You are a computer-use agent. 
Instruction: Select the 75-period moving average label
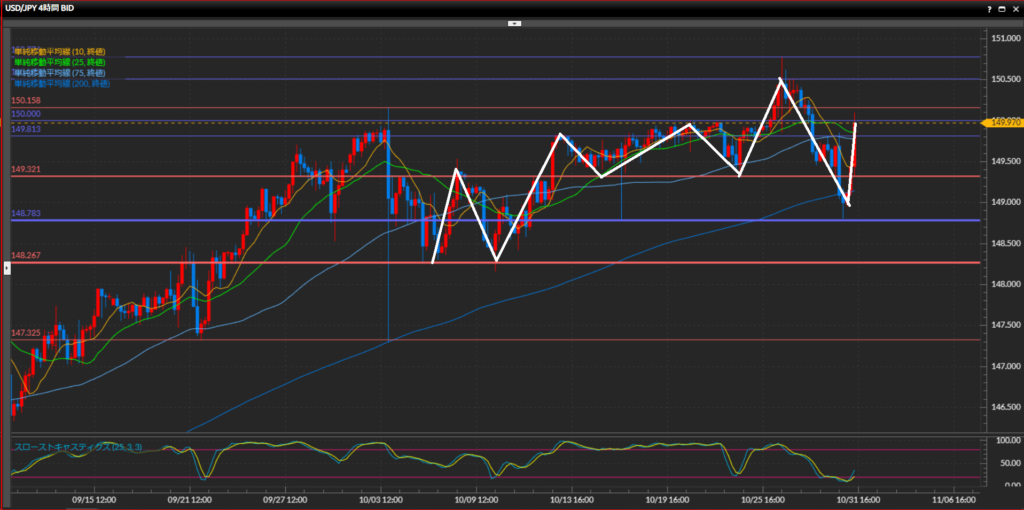59,73
